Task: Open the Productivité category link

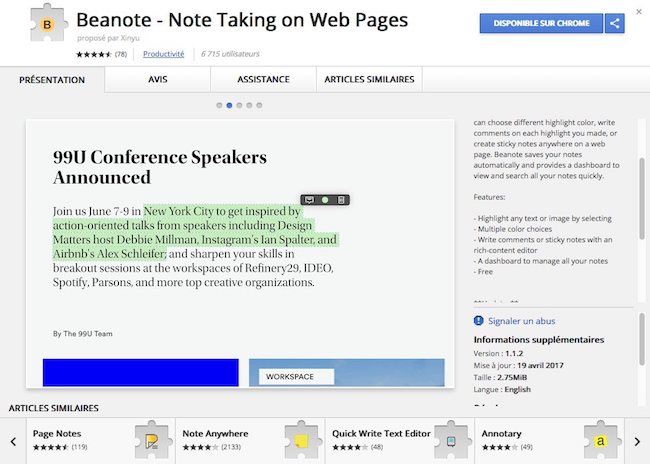Action: [x=163, y=53]
